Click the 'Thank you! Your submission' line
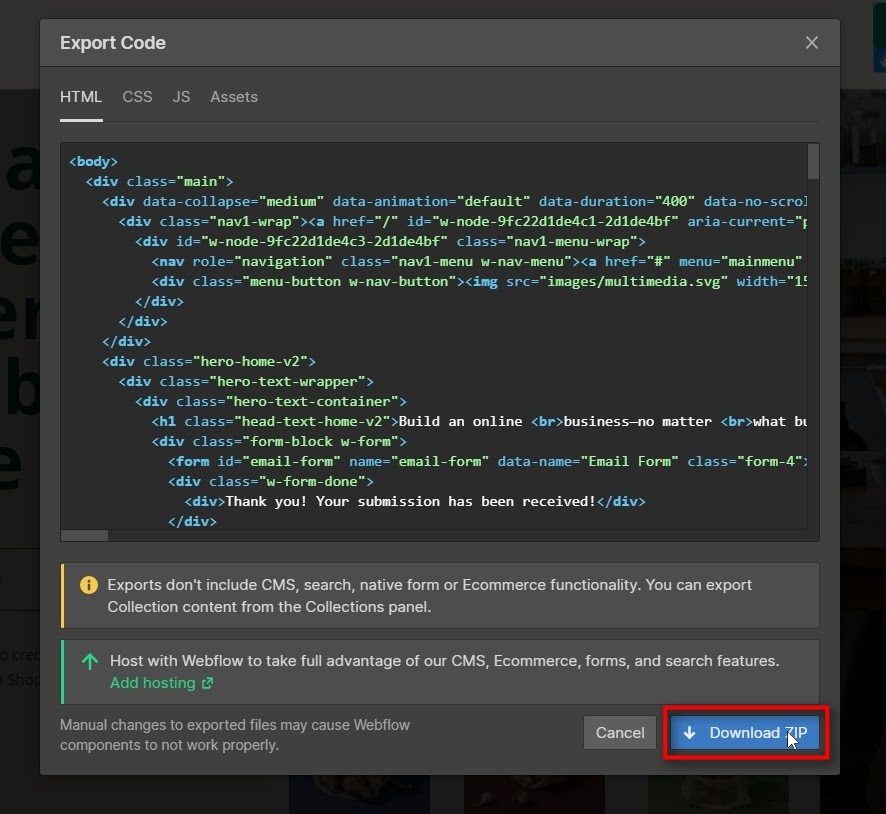The height and width of the screenshot is (814, 886). [x=415, y=502]
